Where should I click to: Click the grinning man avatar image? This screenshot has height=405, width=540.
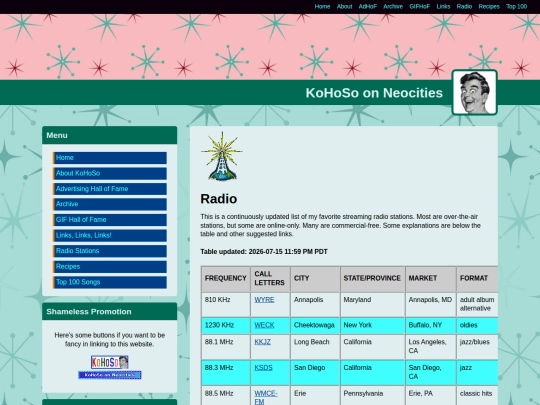(475, 92)
